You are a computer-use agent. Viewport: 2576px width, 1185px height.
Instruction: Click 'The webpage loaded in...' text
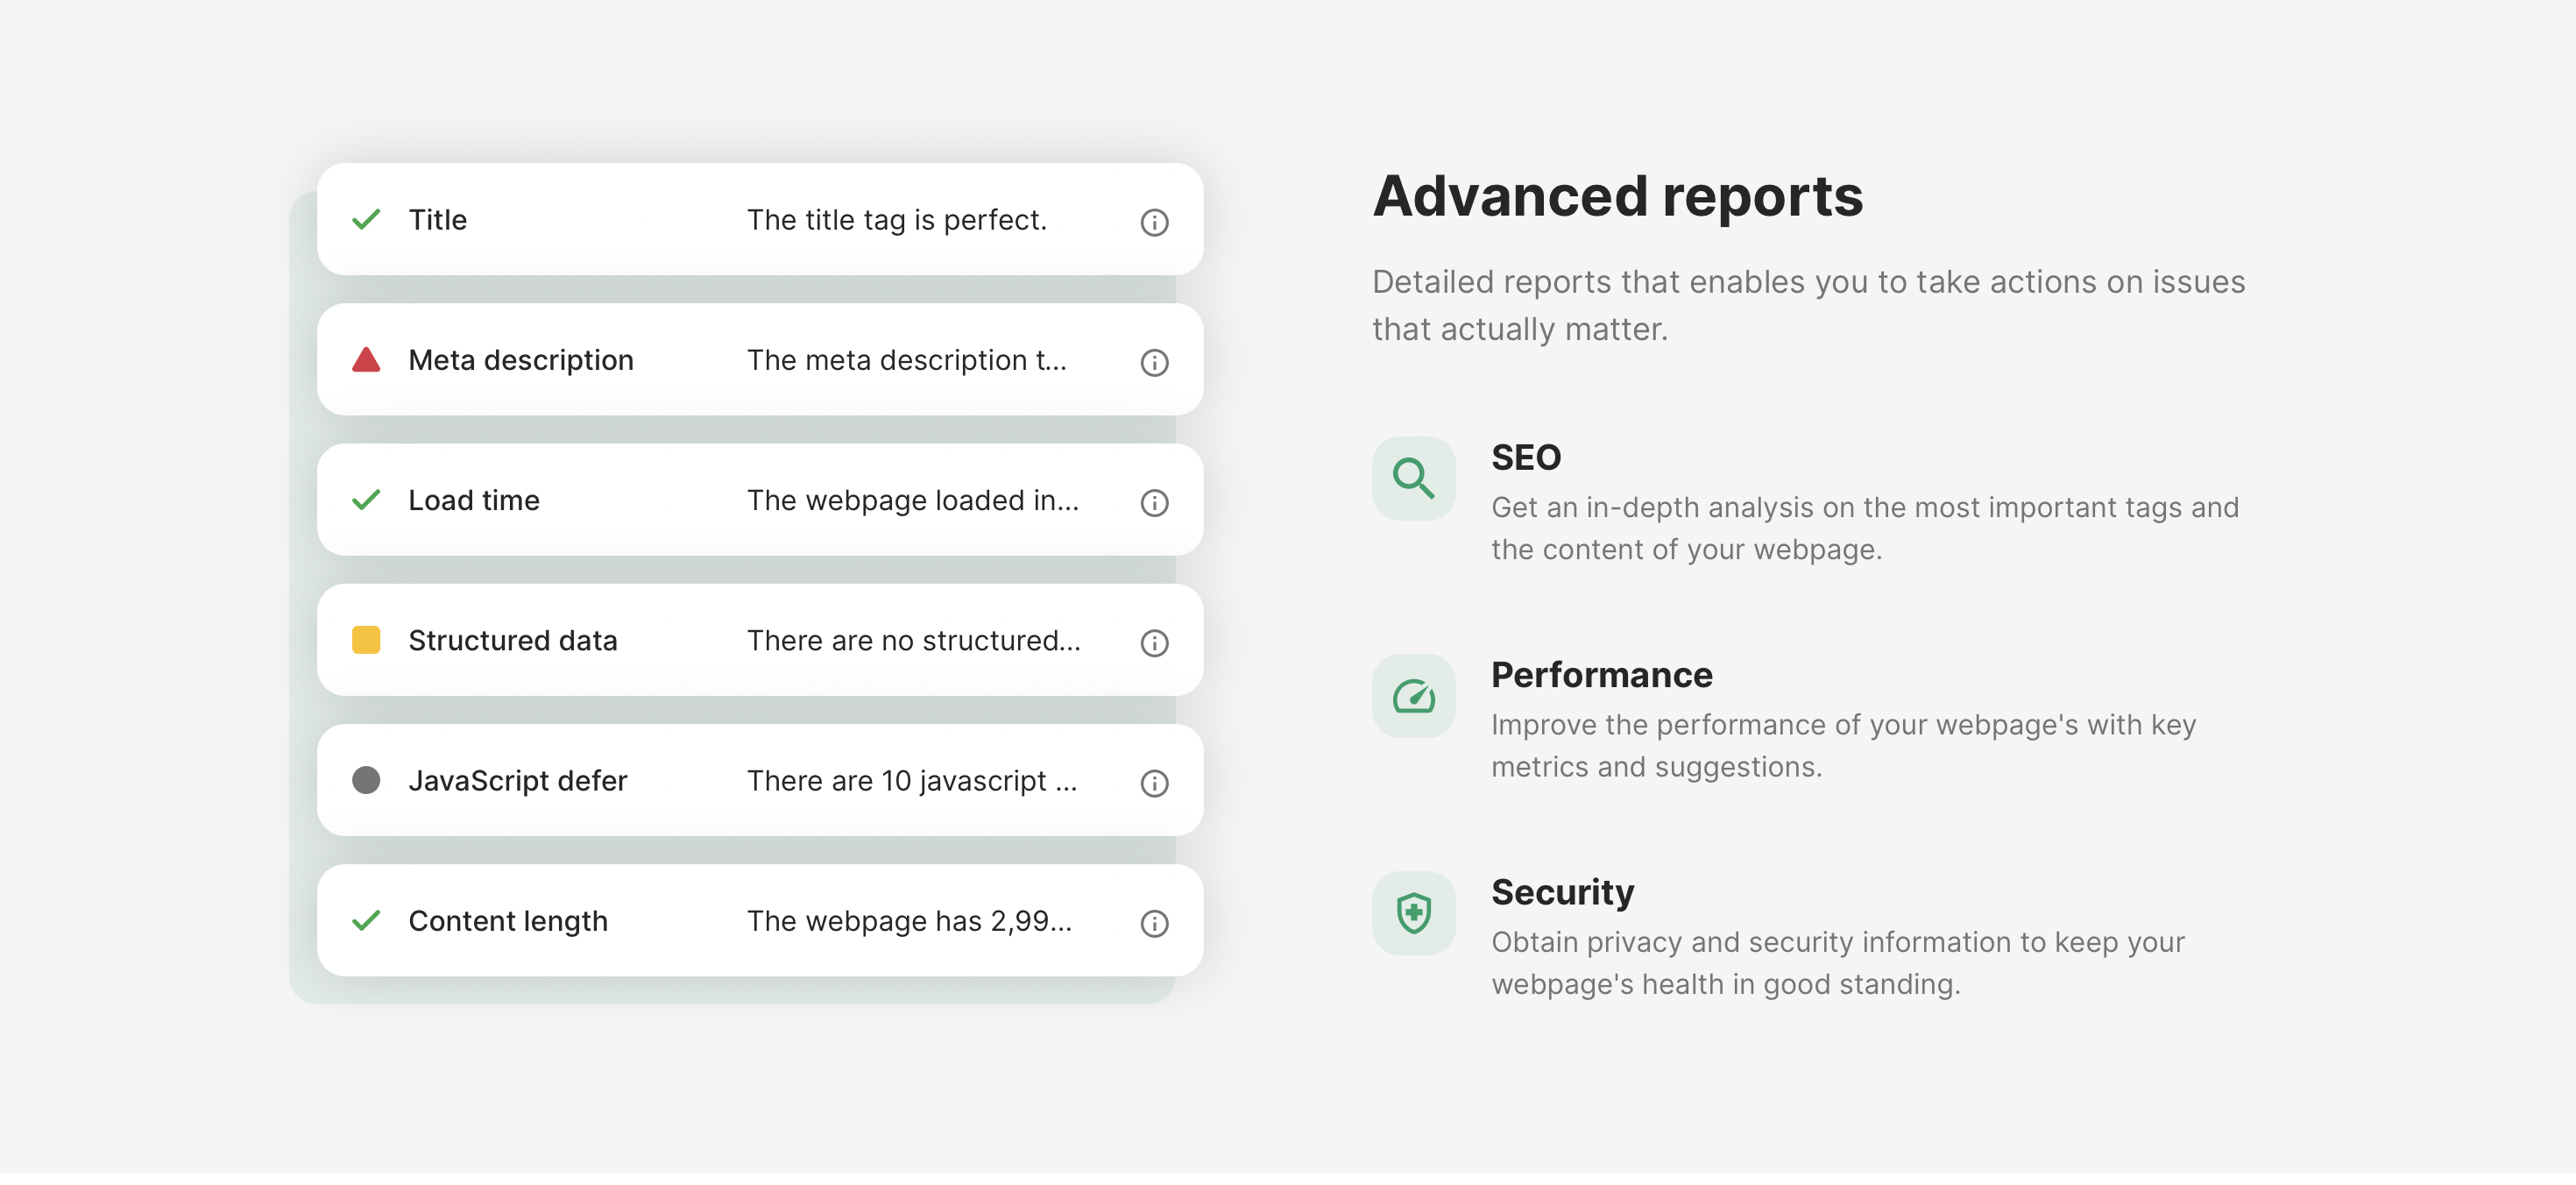coord(913,500)
